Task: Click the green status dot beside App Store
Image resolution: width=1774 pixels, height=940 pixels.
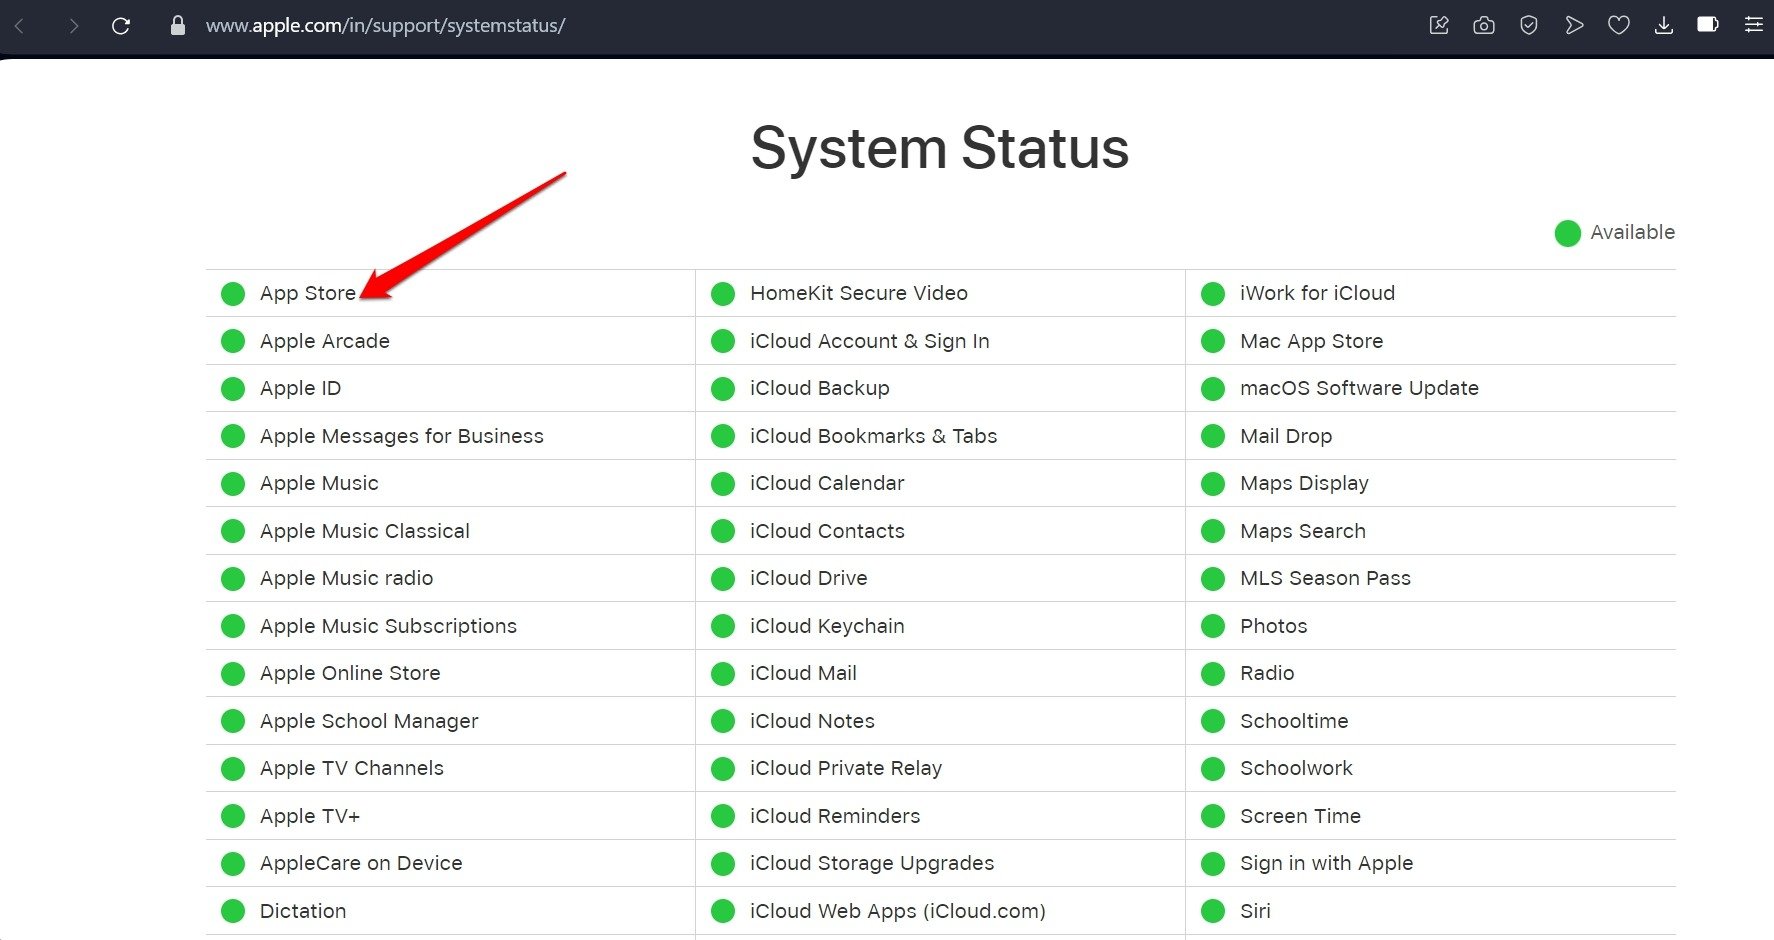Action: coord(233,294)
